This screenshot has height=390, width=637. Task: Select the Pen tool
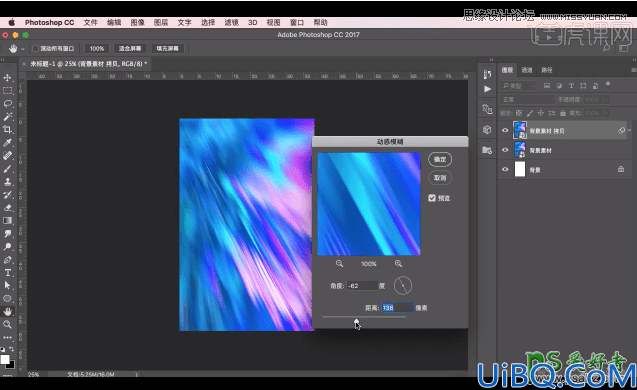(7, 260)
